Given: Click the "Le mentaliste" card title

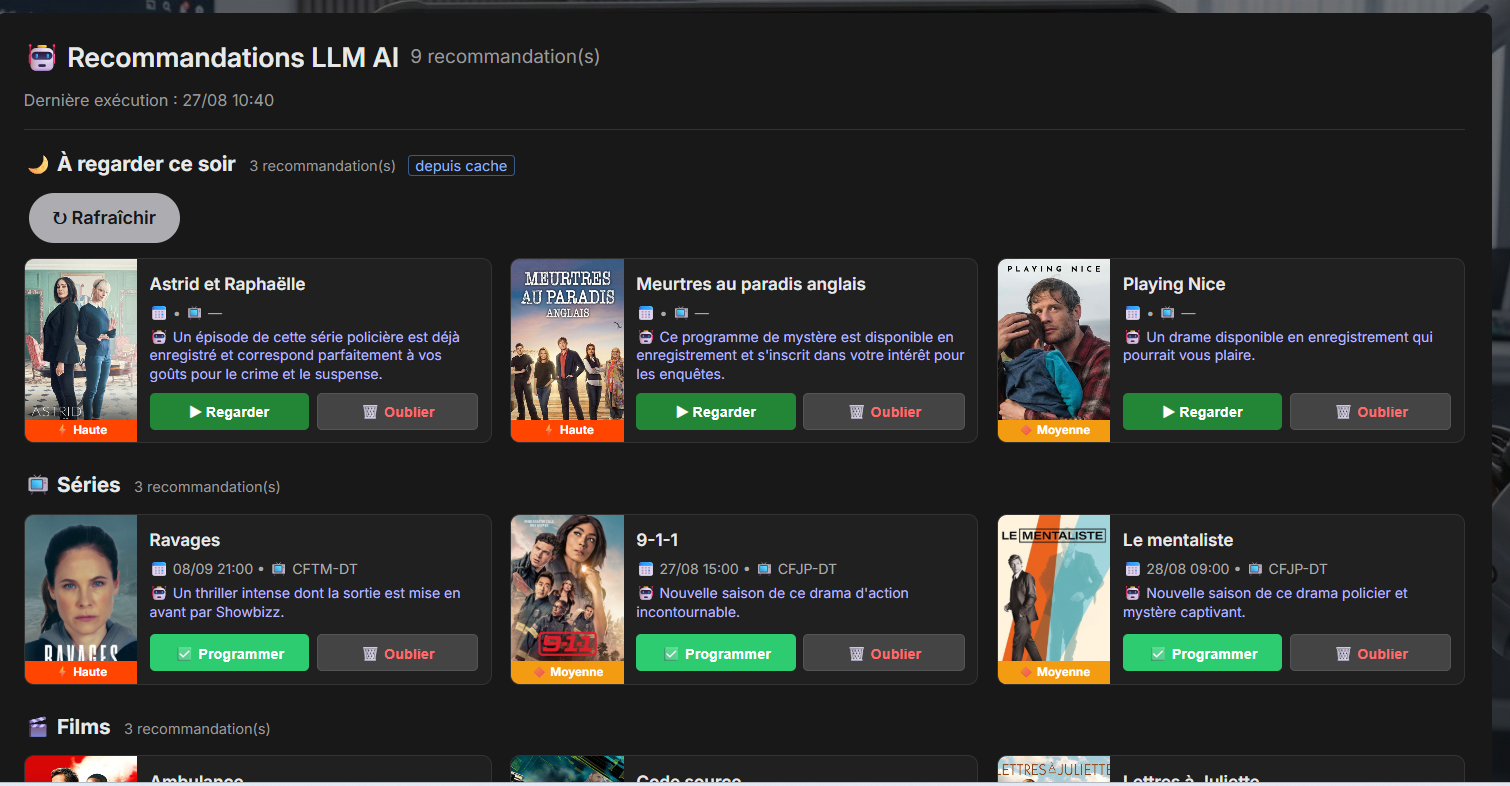Looking at the screenshot, I should click(1178, 540).
